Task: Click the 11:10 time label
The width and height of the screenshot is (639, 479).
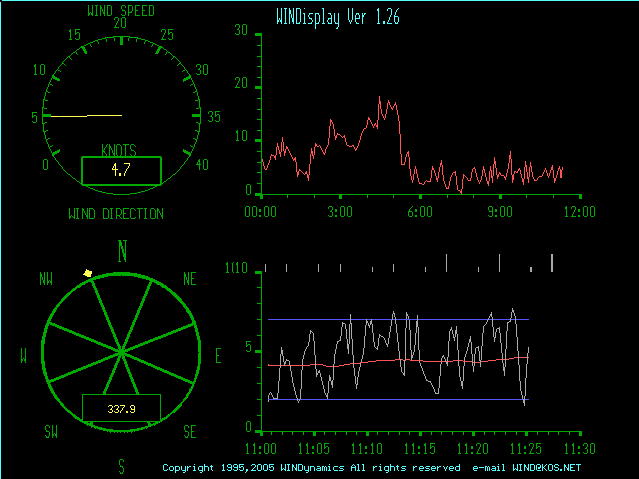Action: click(x=367, y=449)
